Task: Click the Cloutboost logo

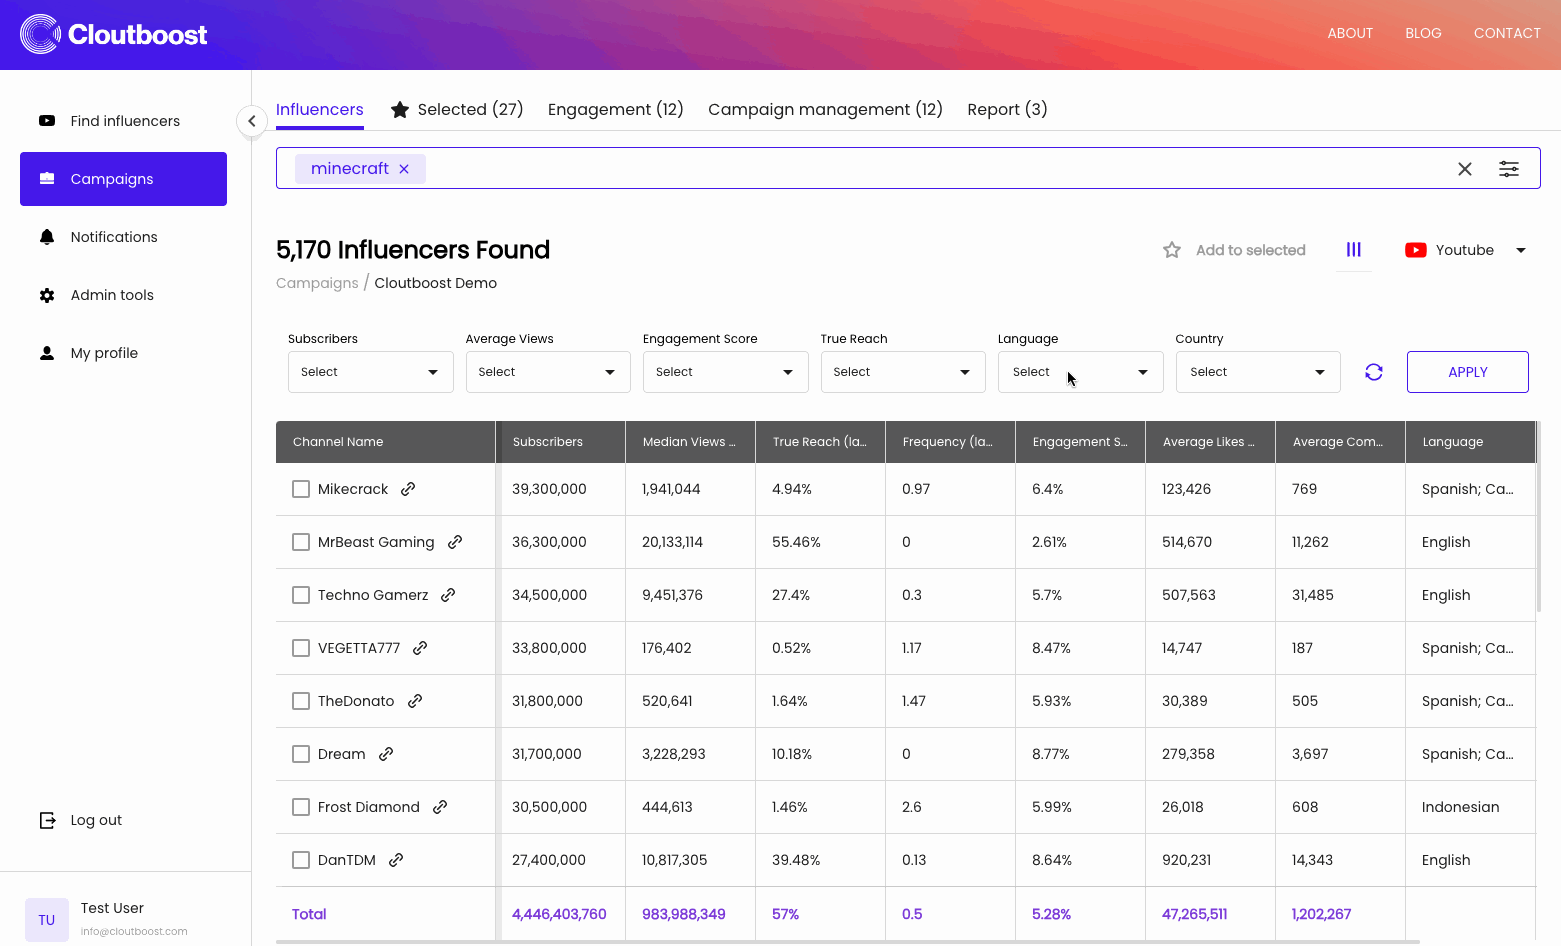Action: coord(114,35)
